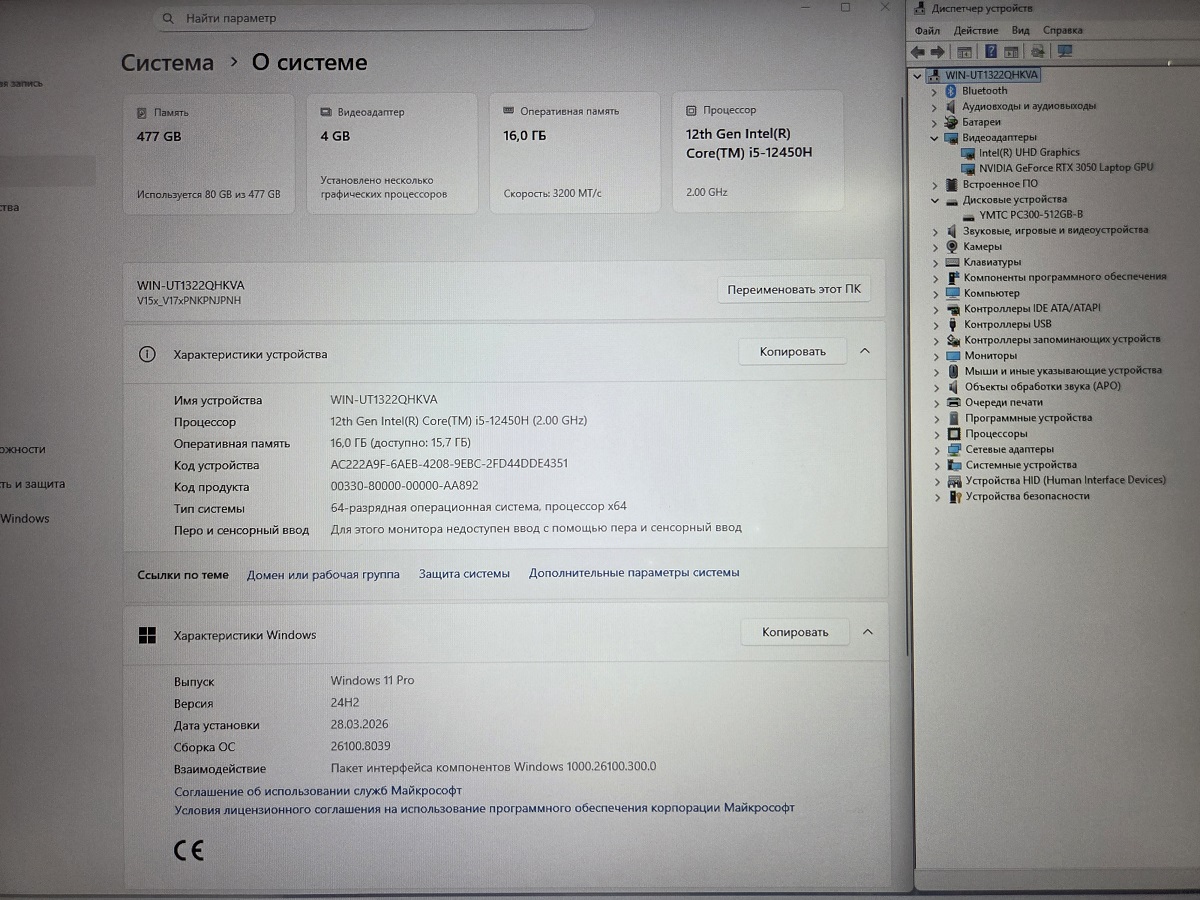The image size is (1200, 900).
Task: Open the Защита системы link
Action: coord(464,573)
